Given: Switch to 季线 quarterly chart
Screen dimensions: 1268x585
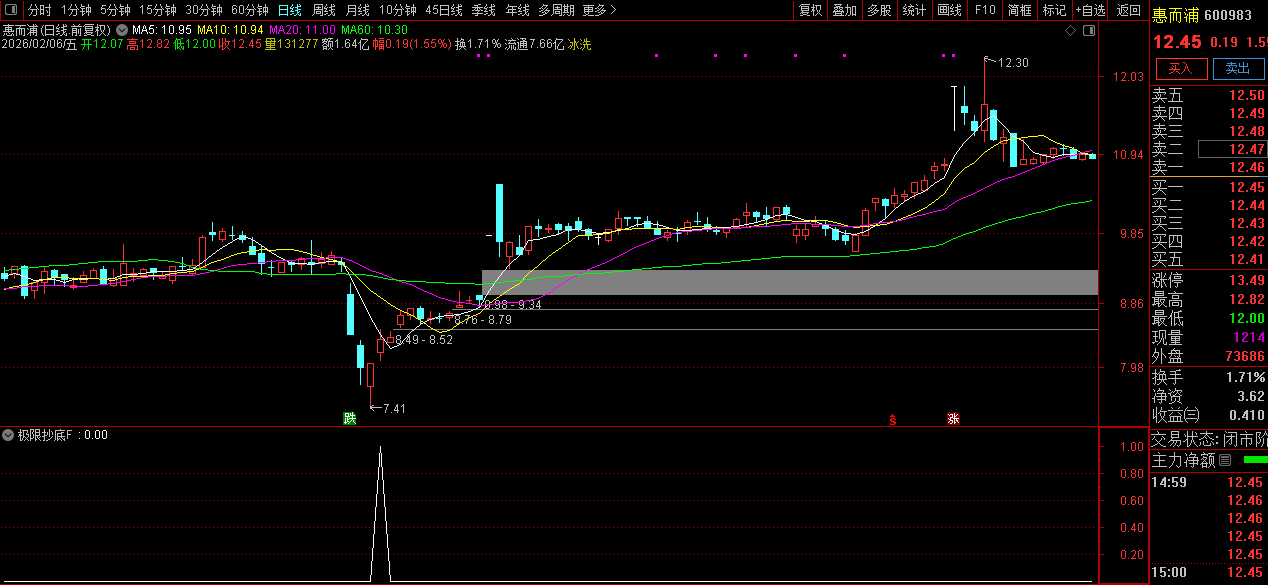Looking at the screenshot, I should click(483, 10).
